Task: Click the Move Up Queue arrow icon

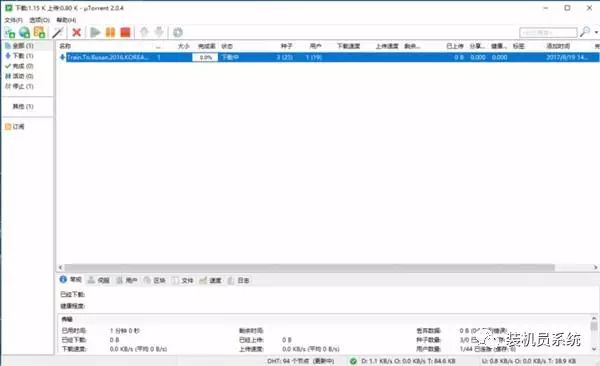Action: coord(144,32)
